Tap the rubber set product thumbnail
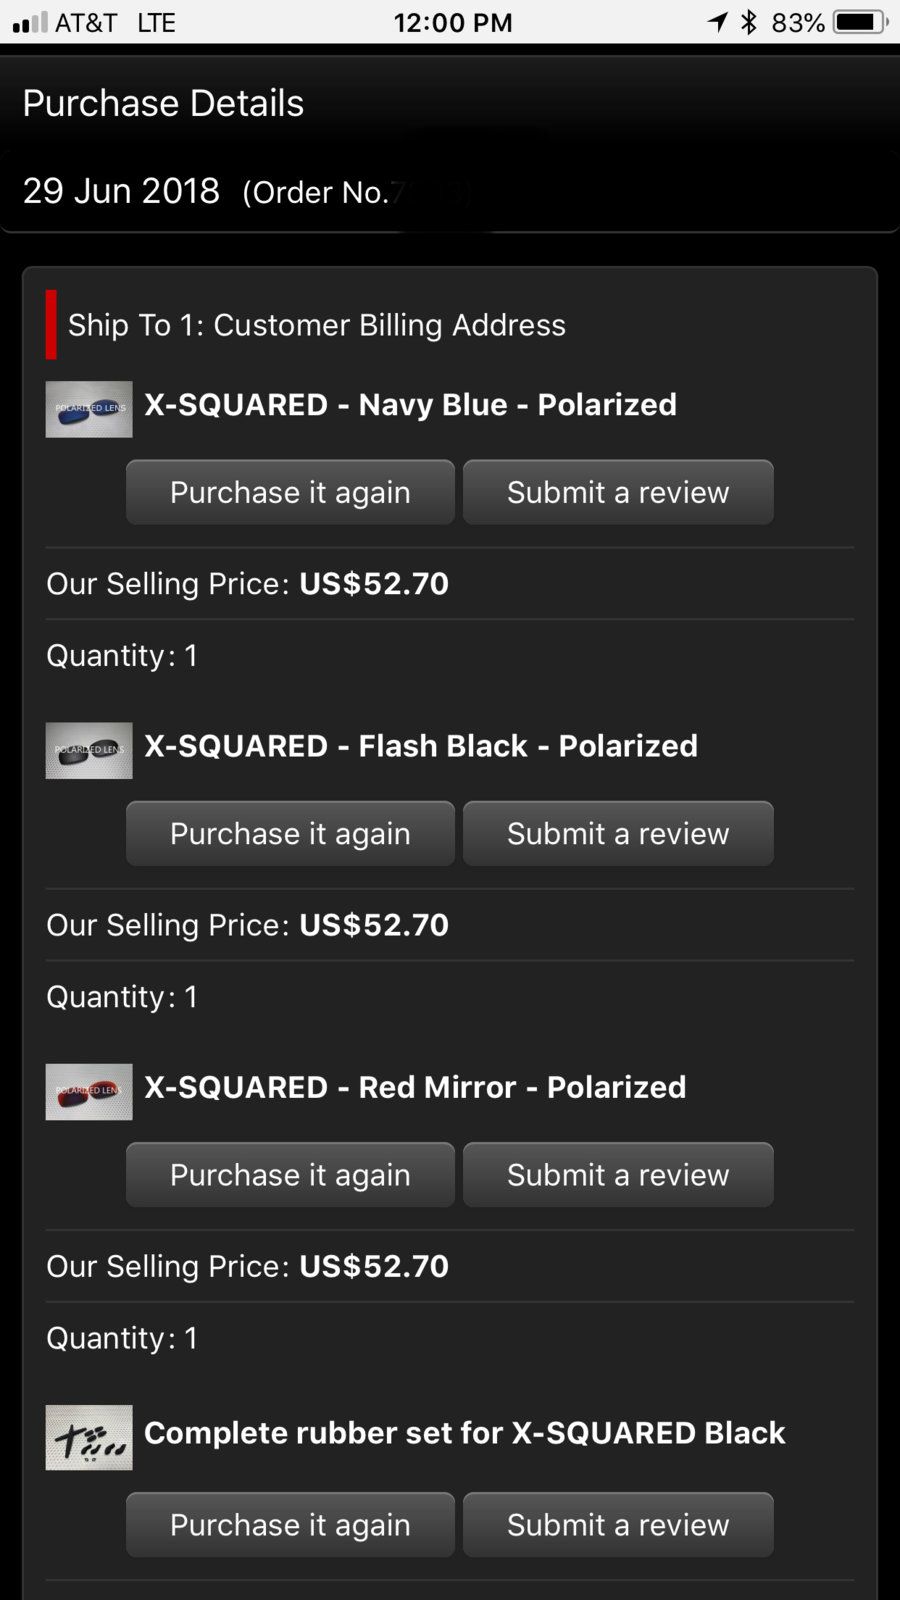The width and height of the screenshot is (900, 1600). click(x=89, y=1437)
